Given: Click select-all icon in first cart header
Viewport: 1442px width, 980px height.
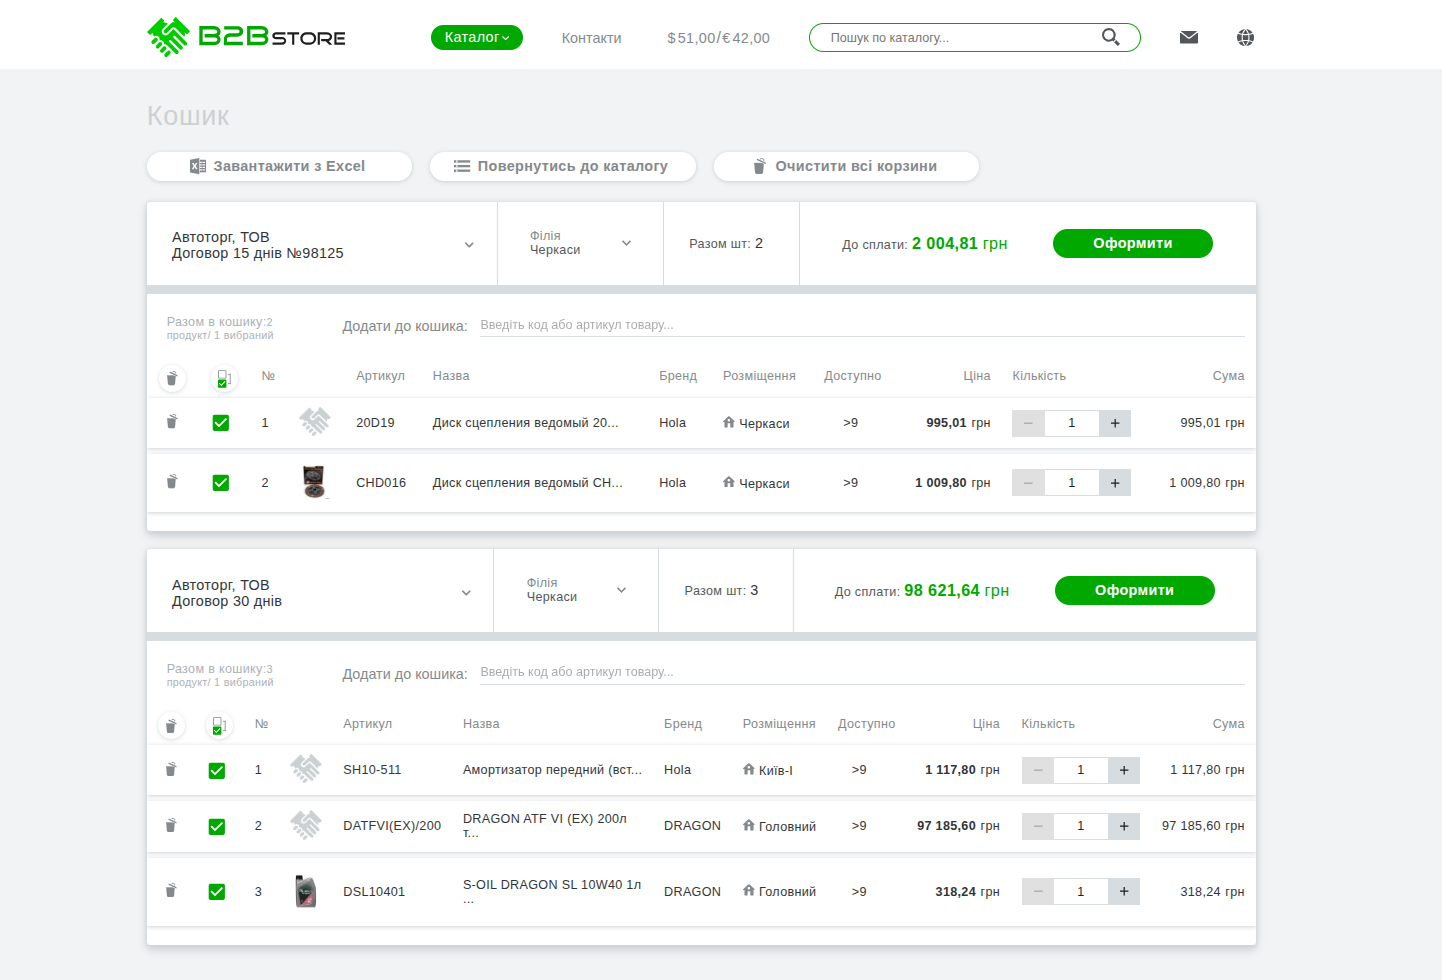Looking at the screenshot, I should [x=223, y=378].
